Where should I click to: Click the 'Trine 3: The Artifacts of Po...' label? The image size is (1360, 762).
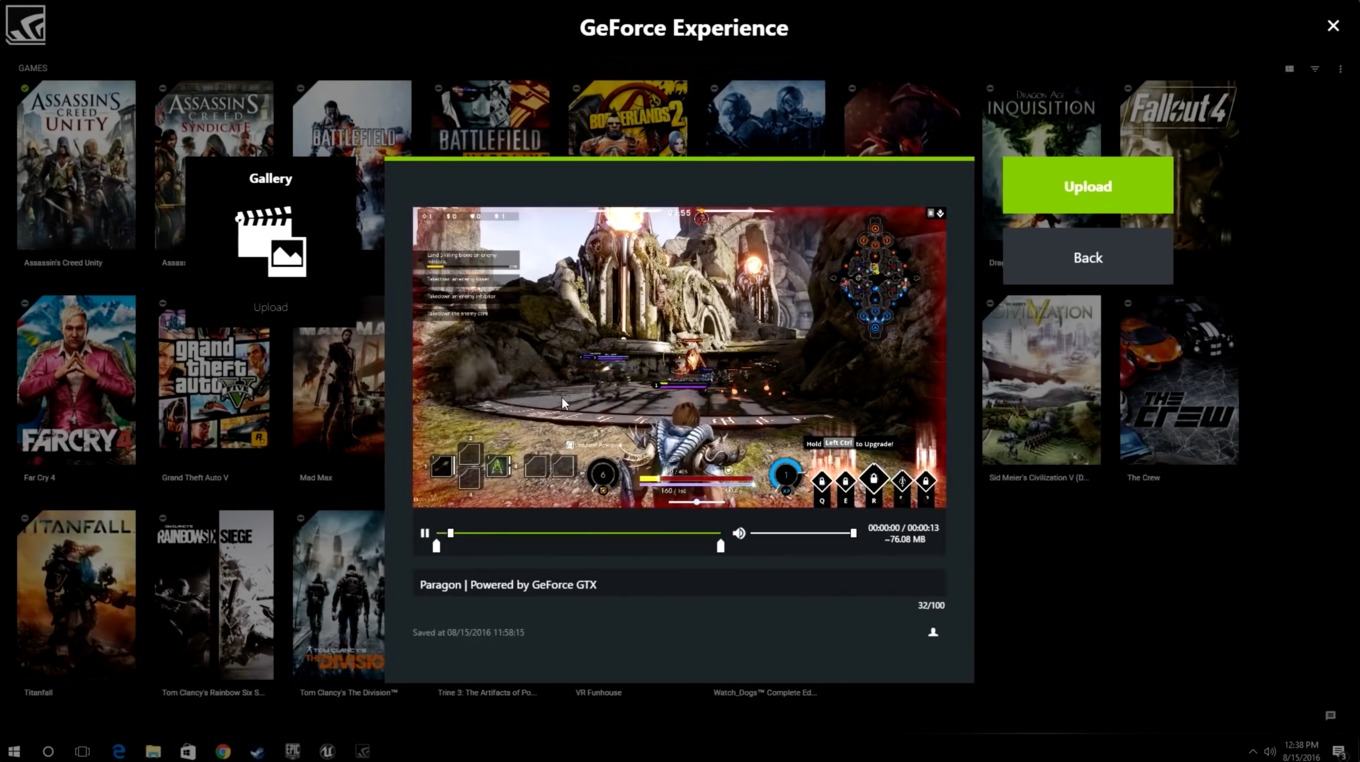487,692
